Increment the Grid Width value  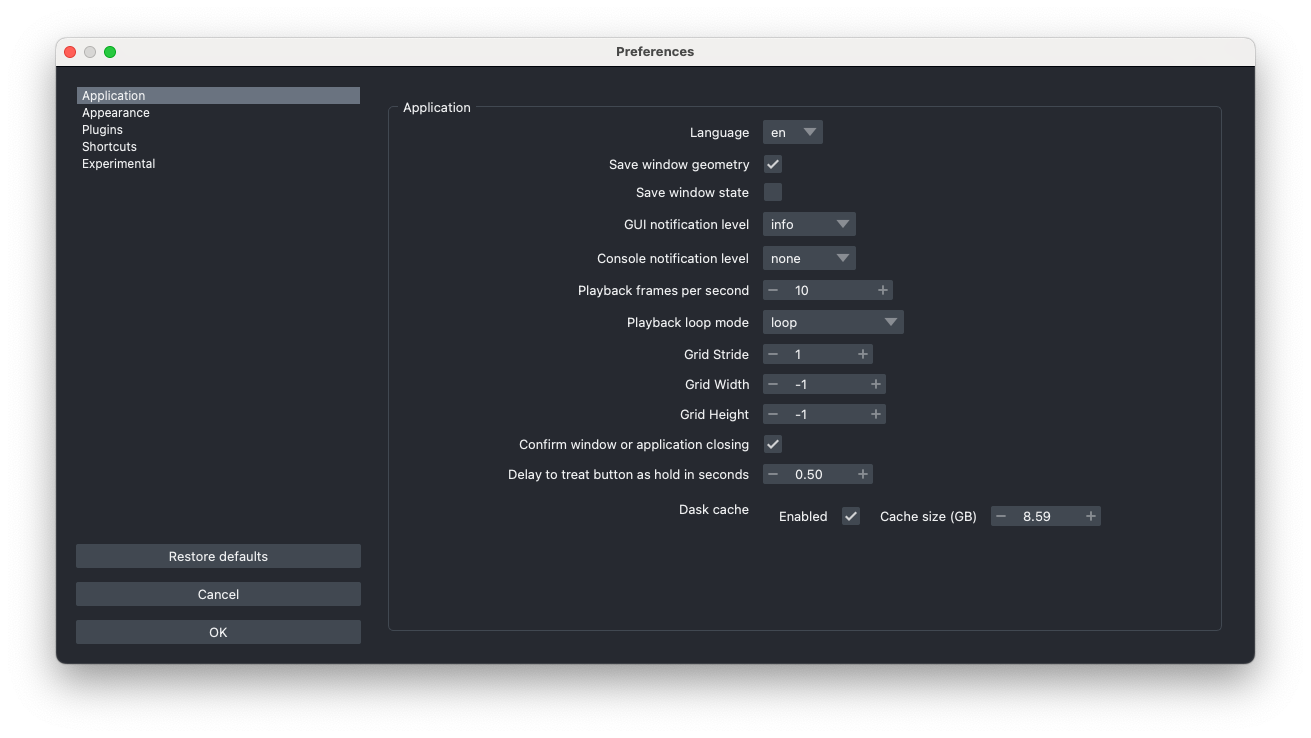[876, 383]
